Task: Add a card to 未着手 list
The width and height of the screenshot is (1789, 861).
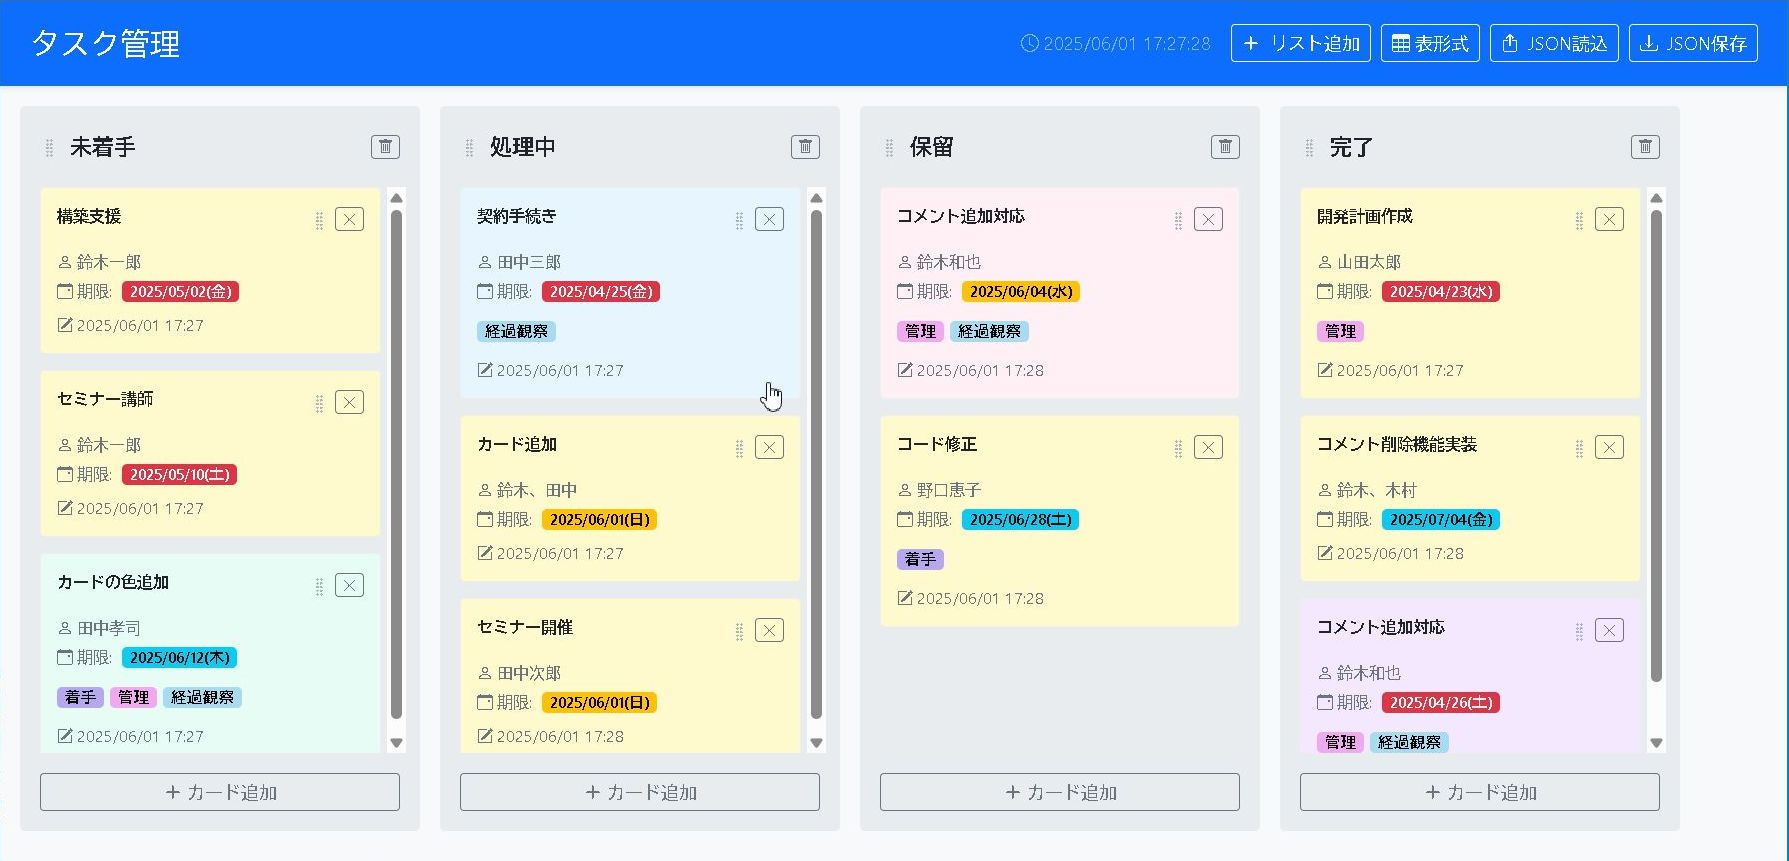Action: coord(220,792)
